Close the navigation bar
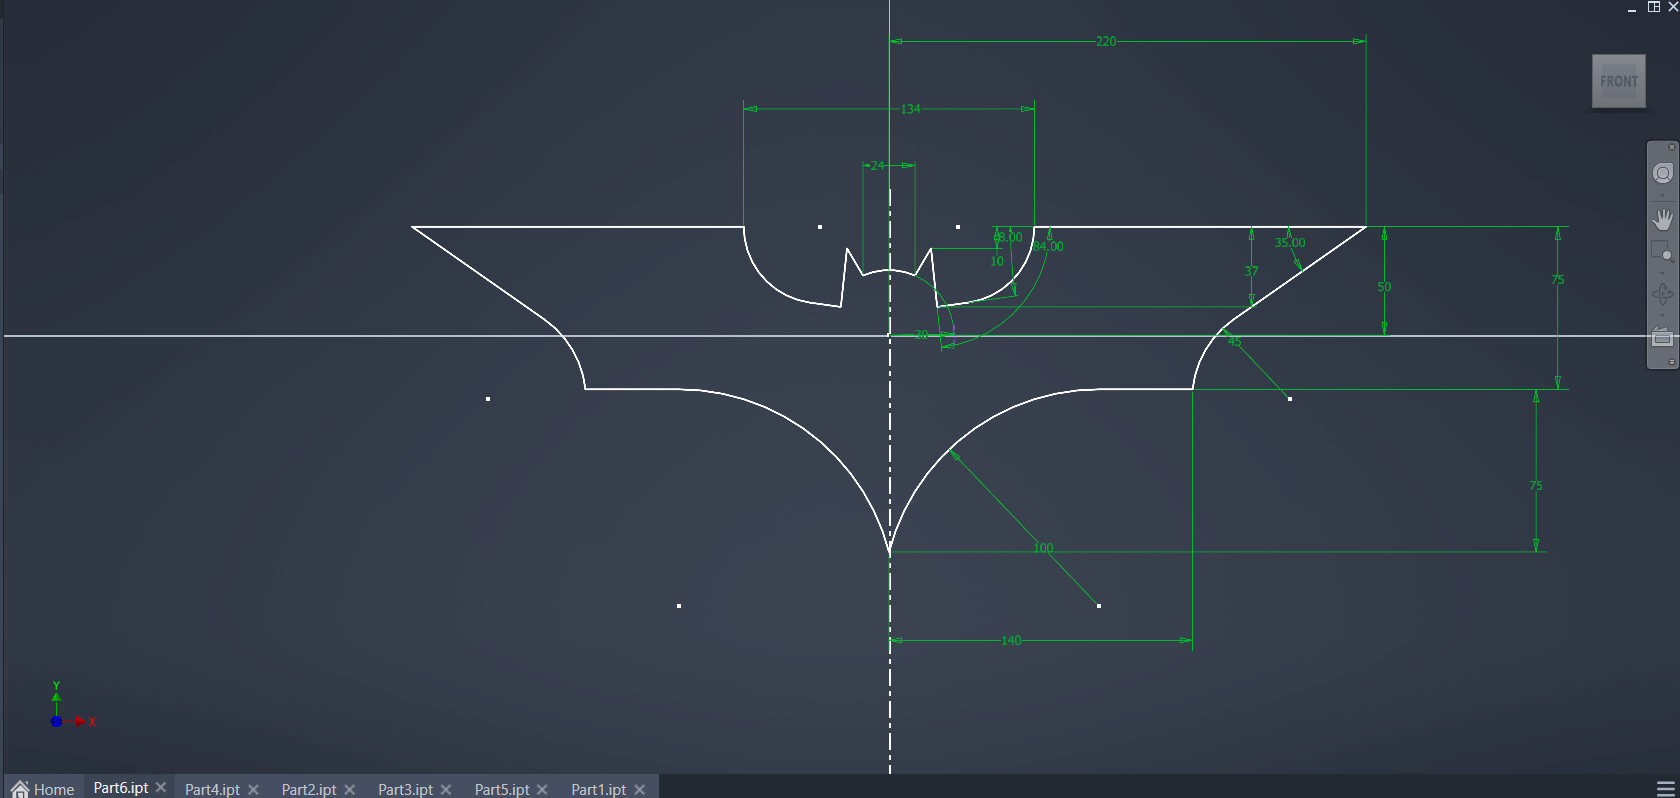 click(1671, 147)
